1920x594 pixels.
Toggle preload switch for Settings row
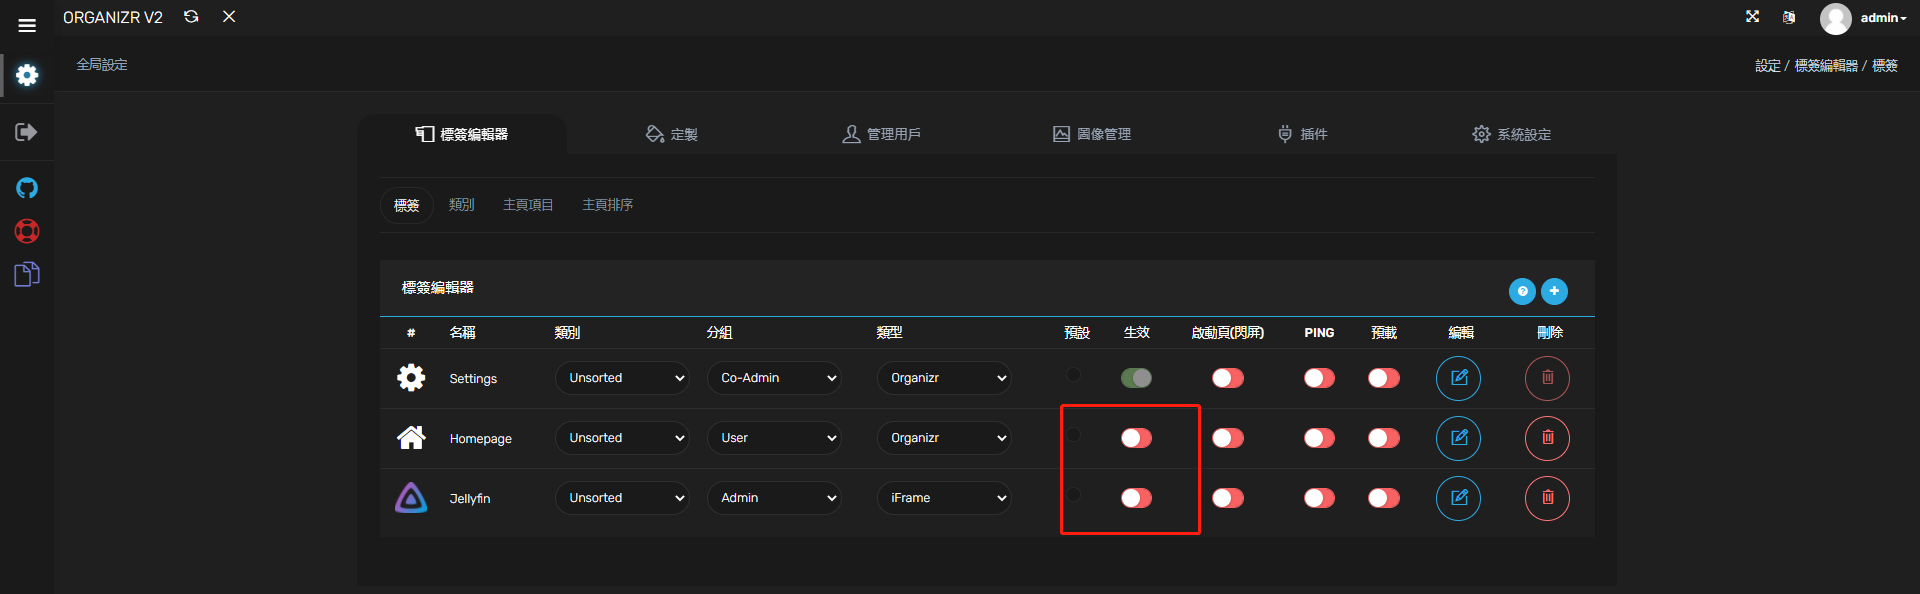(x=1384, y=378)
